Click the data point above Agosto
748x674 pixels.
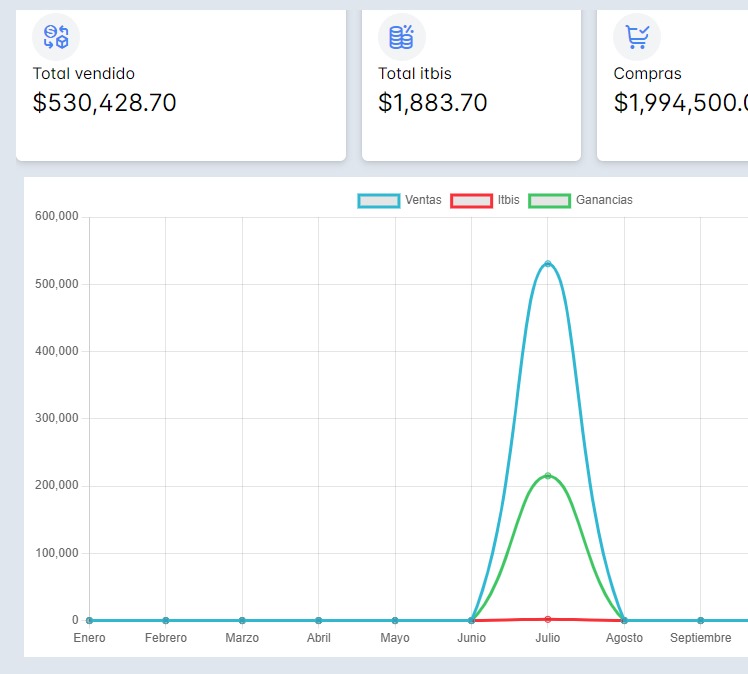624,620
